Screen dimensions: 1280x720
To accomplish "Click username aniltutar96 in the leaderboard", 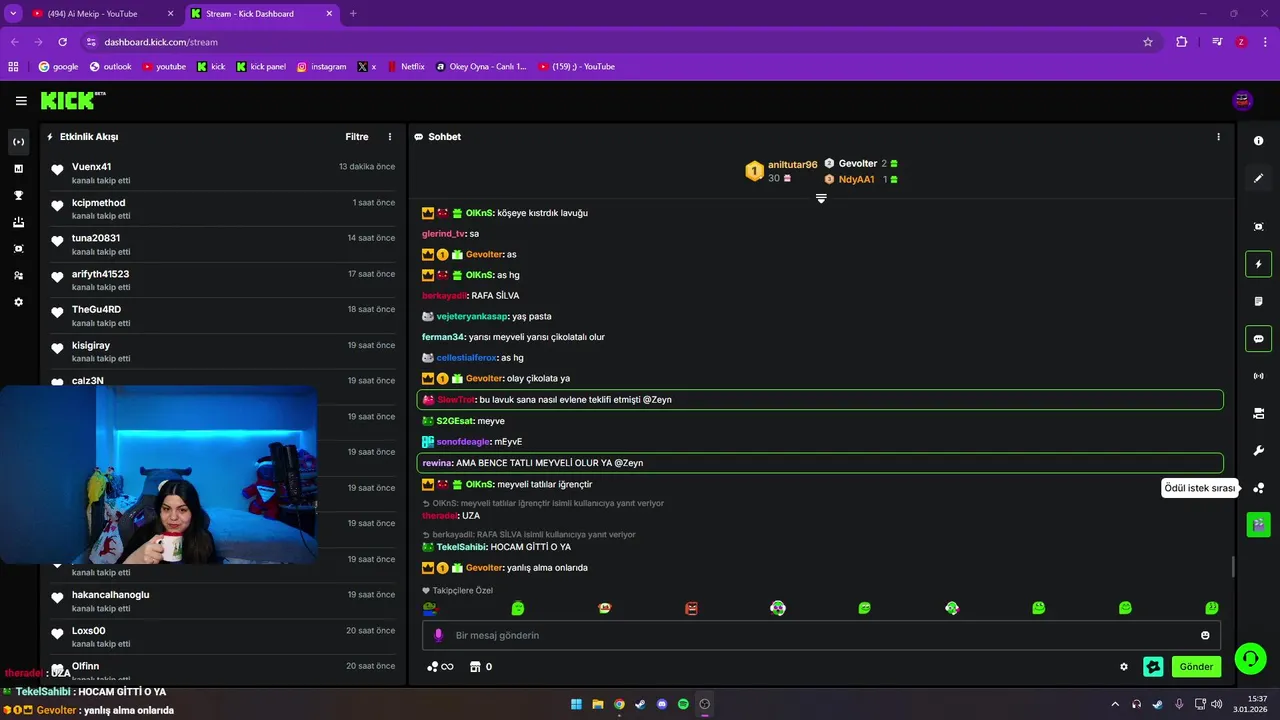I will click(792, 165).
